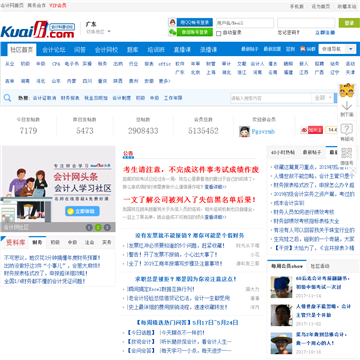Image resolution: width=360 pixels, height=360 pixels.
Task: Log in with WeChat account button
Action: click(x=190, y=32)
